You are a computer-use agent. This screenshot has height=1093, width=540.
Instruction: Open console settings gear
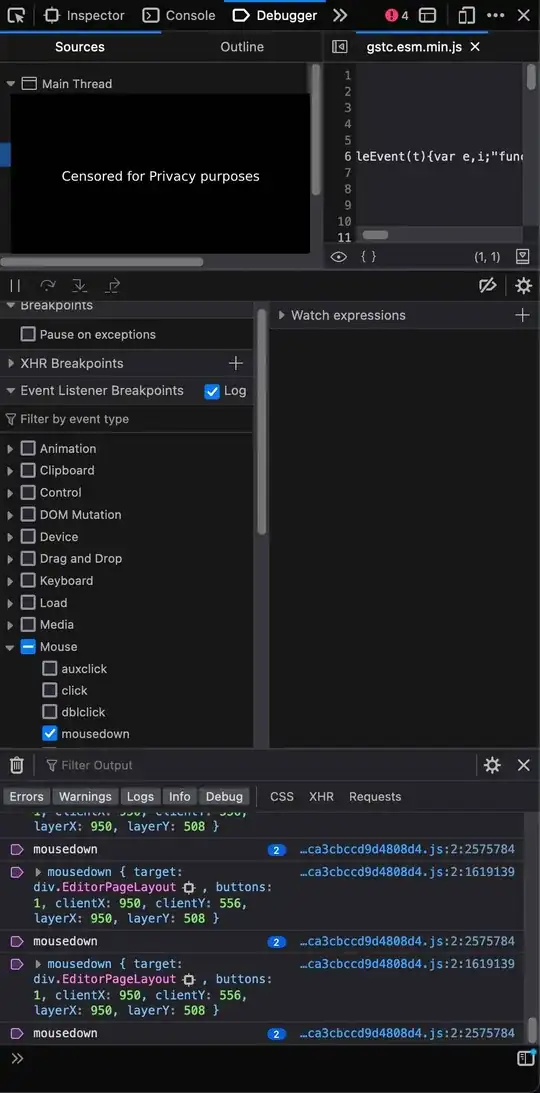(x=492, y=765)
